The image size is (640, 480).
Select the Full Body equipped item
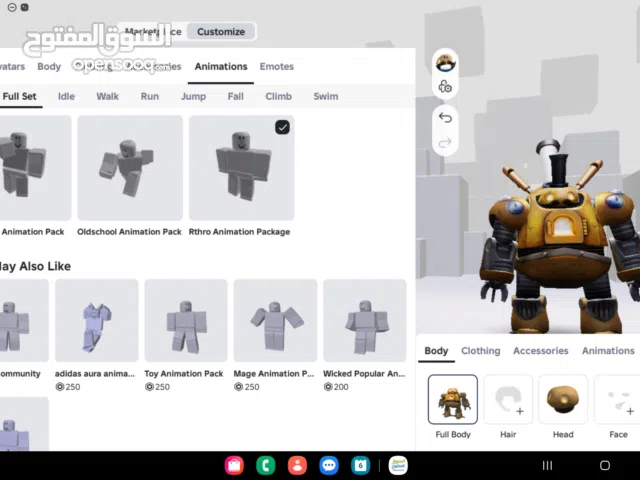[452, 400]
